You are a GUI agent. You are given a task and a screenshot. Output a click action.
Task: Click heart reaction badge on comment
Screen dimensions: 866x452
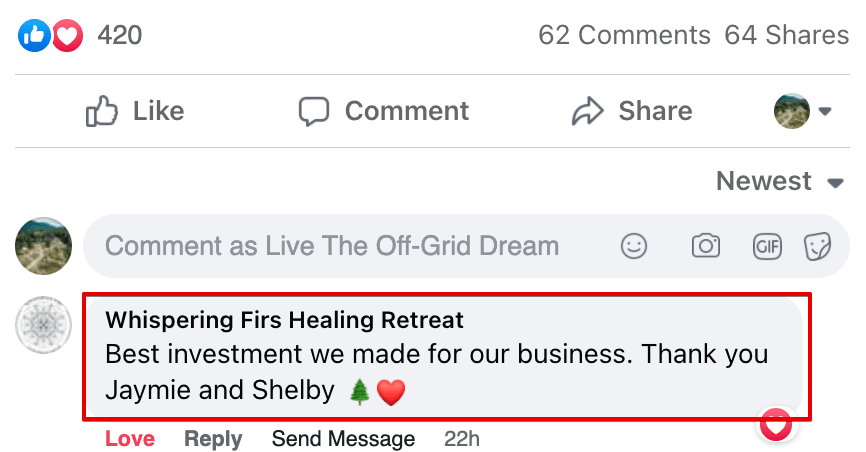pyautogui.click(x=776, y=425)
